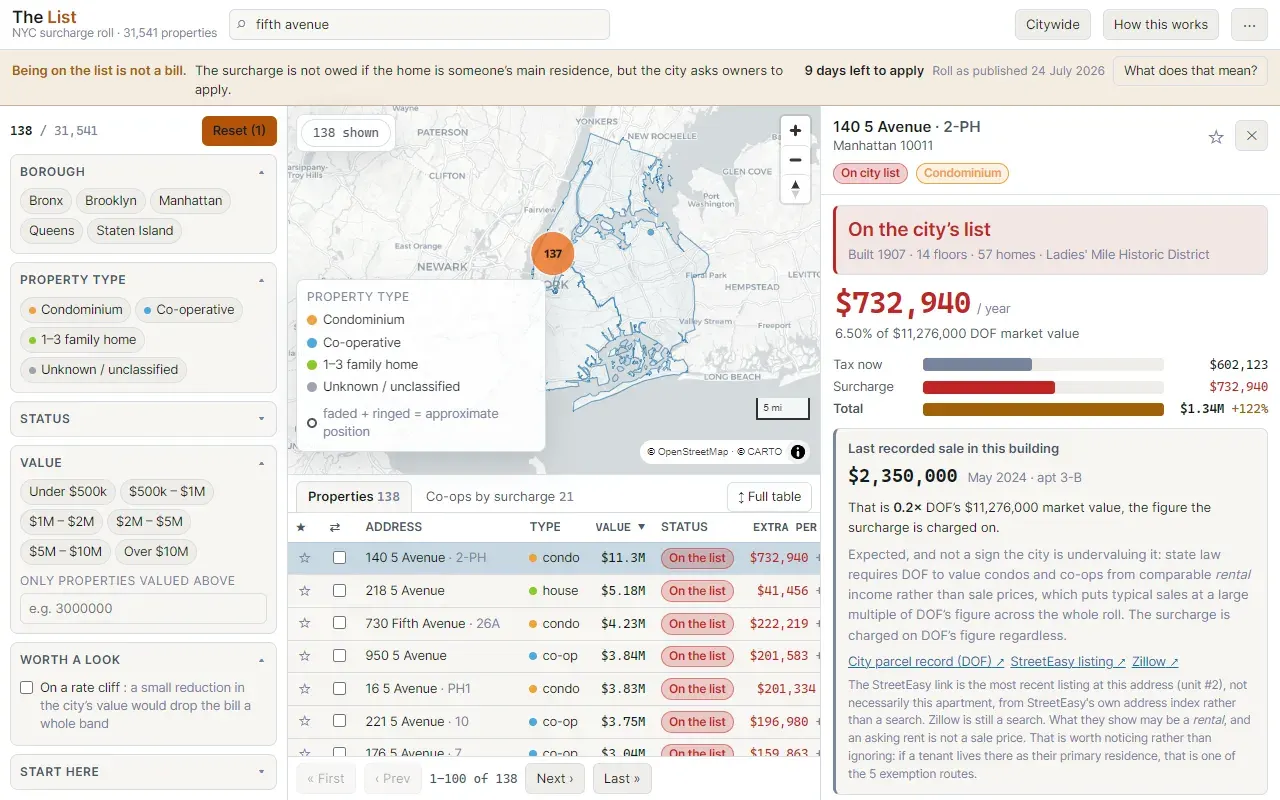Open the more options ellipsis menu

(x=1250, y=25)
